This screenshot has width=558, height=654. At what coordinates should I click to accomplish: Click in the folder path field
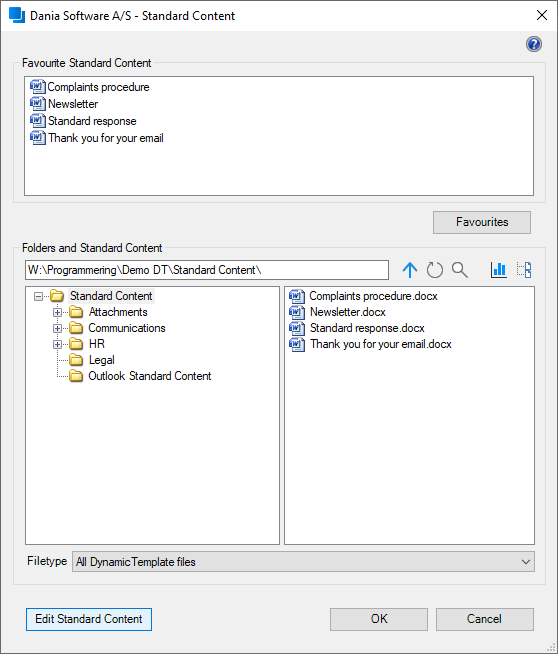coord(207,270)
